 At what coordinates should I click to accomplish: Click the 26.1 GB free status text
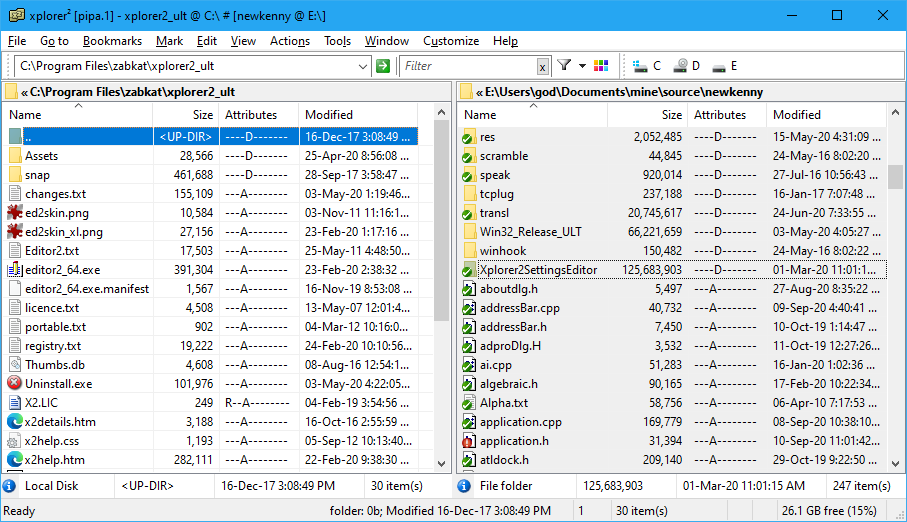829,511
